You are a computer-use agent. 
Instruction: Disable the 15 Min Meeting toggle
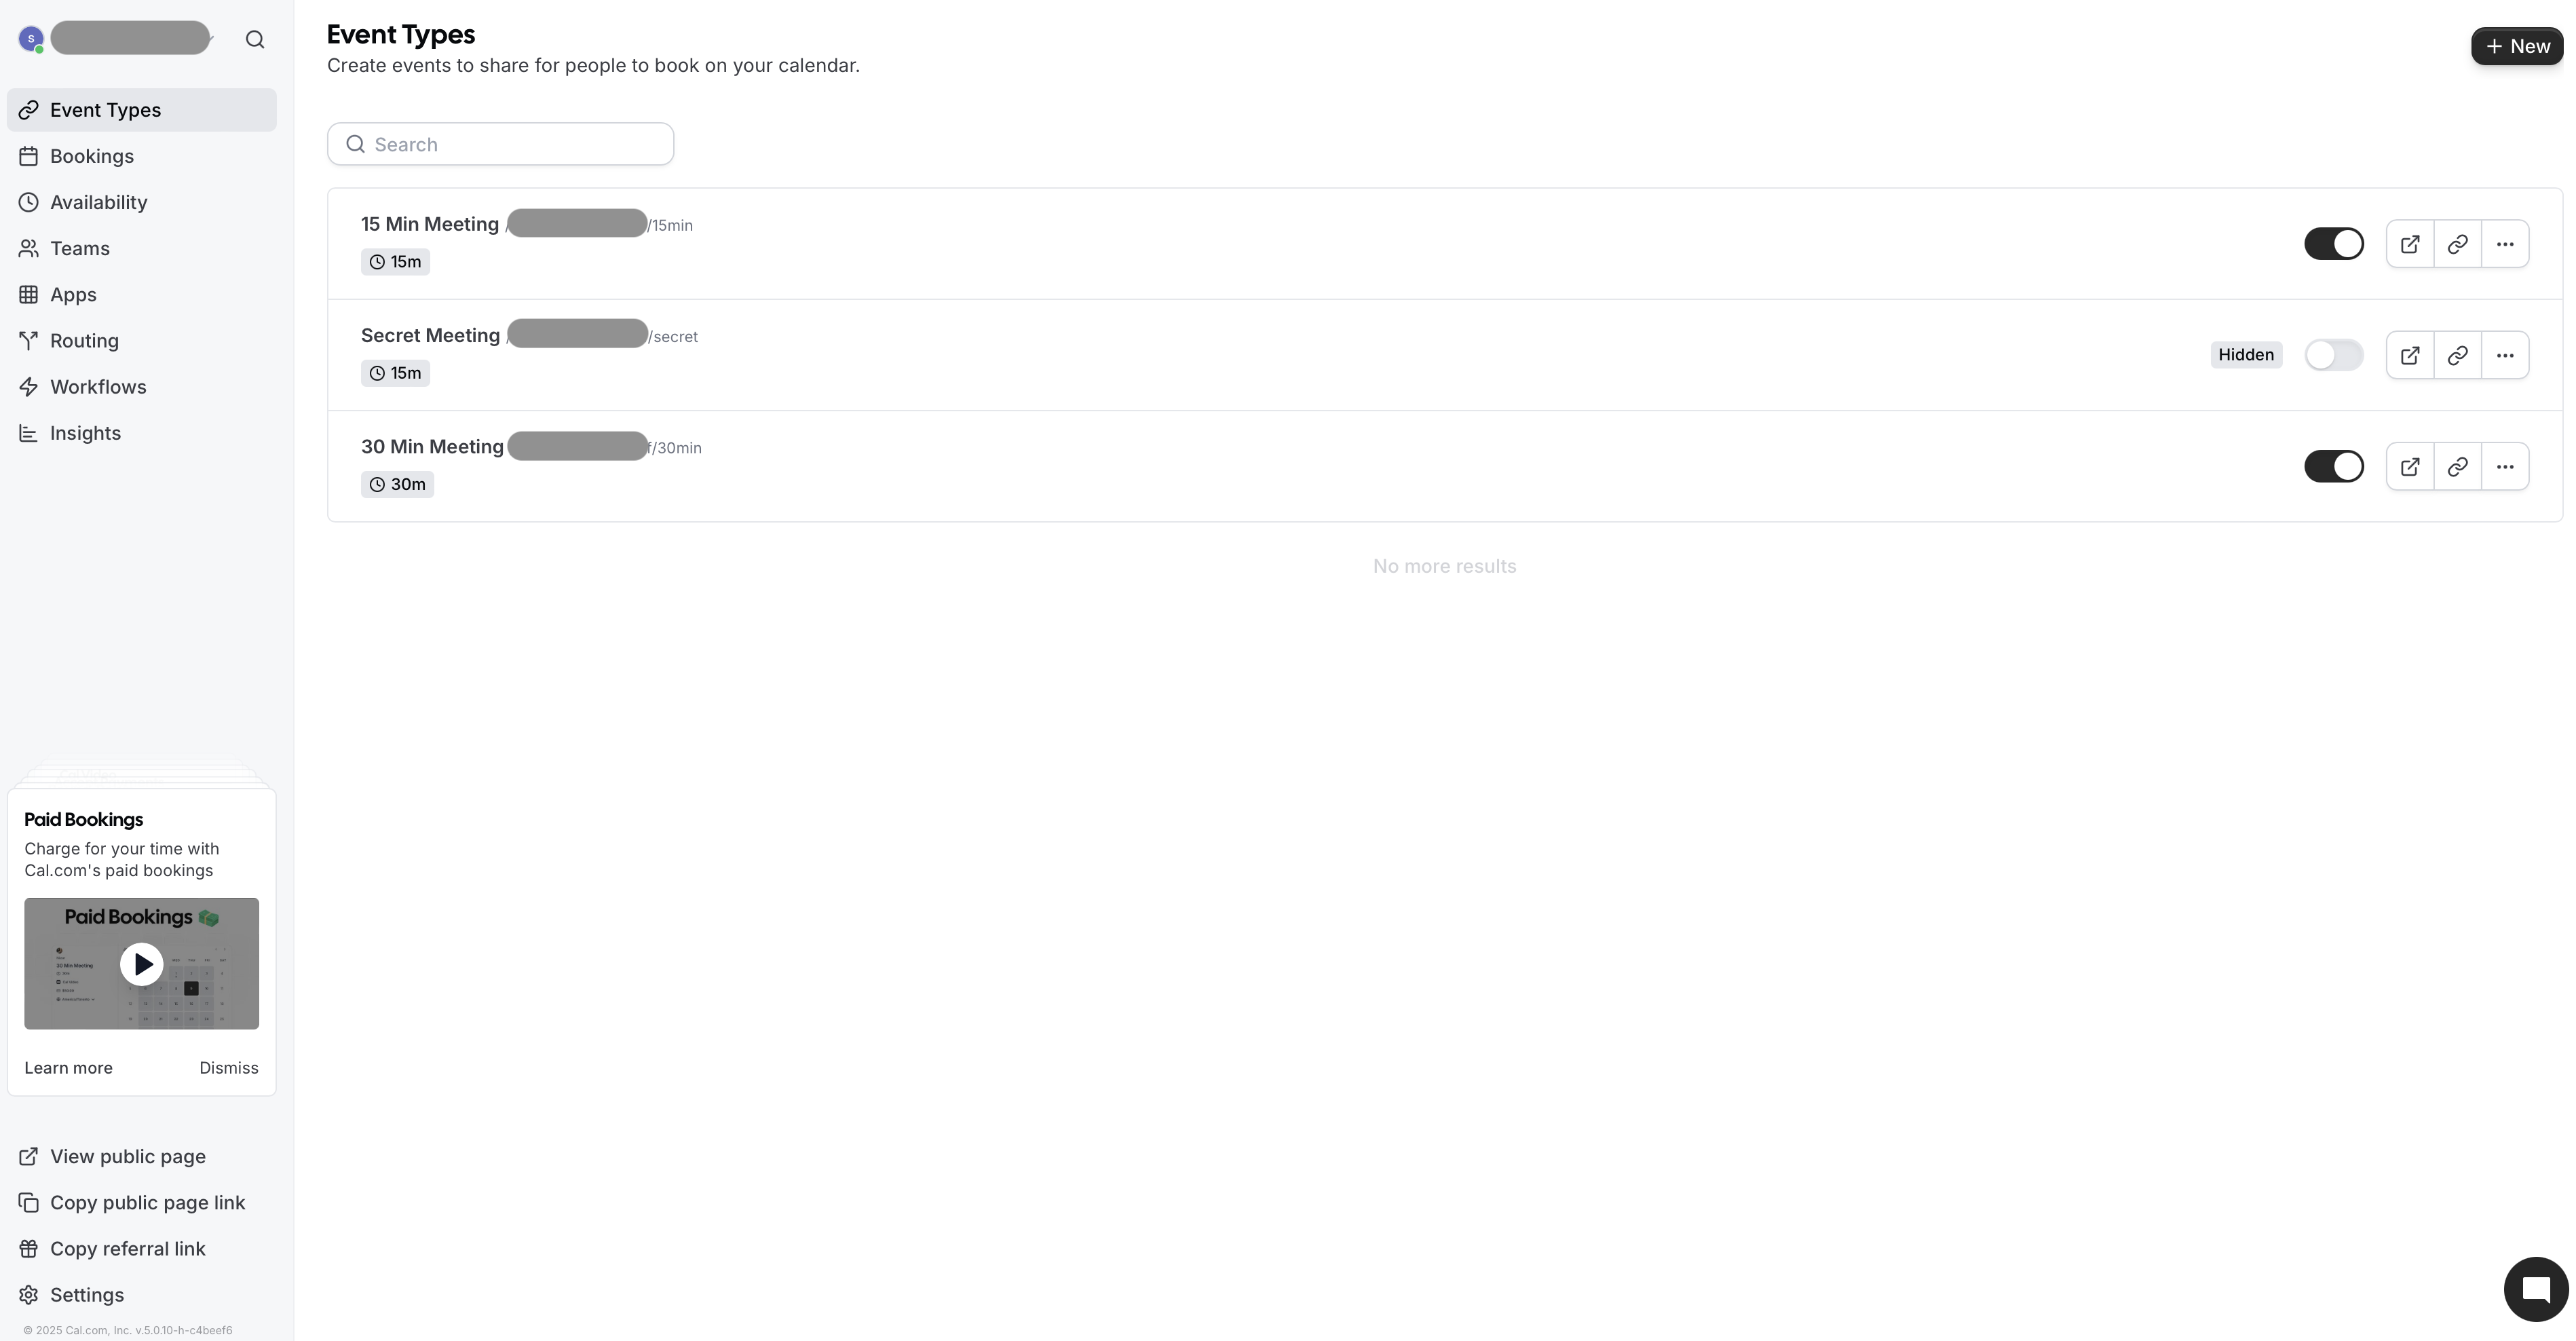pyautogui.click(x=2334, y=244)
